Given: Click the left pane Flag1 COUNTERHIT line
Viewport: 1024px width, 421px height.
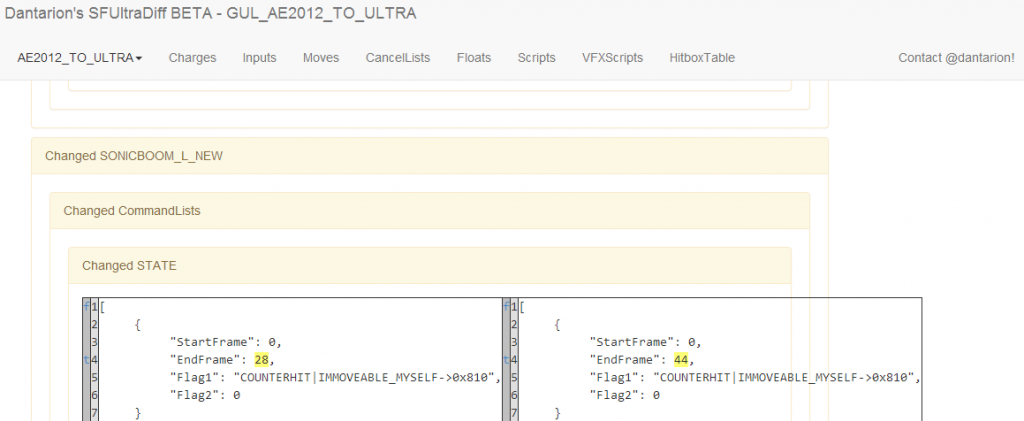Looking at the screenshot, I should coord(335,377).
